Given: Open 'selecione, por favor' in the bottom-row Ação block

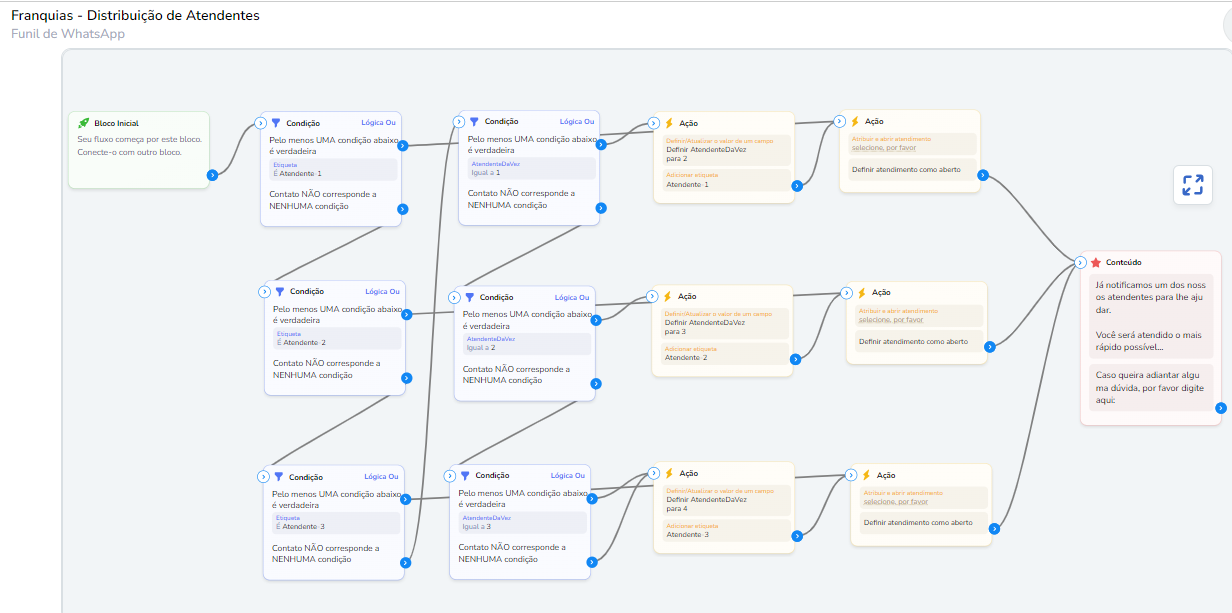Looking at the screenshot, I should click(x=895, y=502).
